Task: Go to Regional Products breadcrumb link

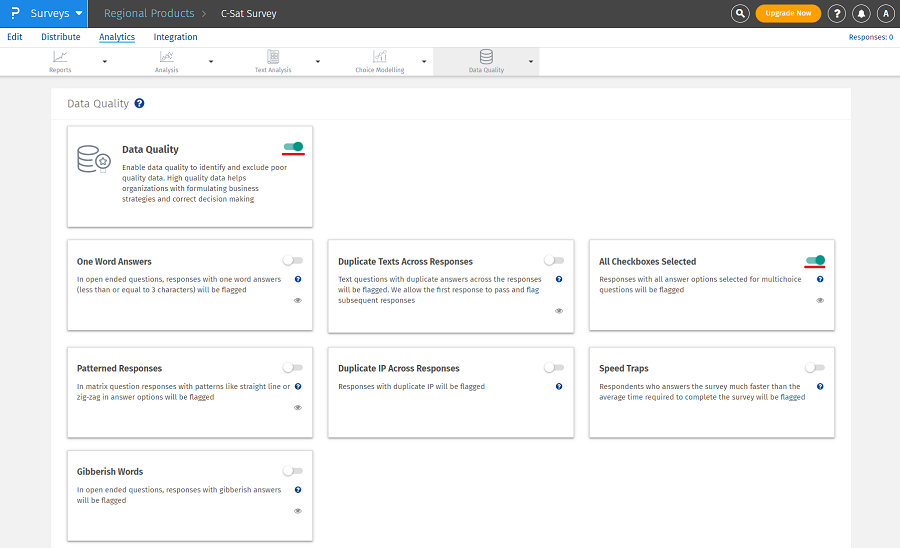Action: click(147, 14)
